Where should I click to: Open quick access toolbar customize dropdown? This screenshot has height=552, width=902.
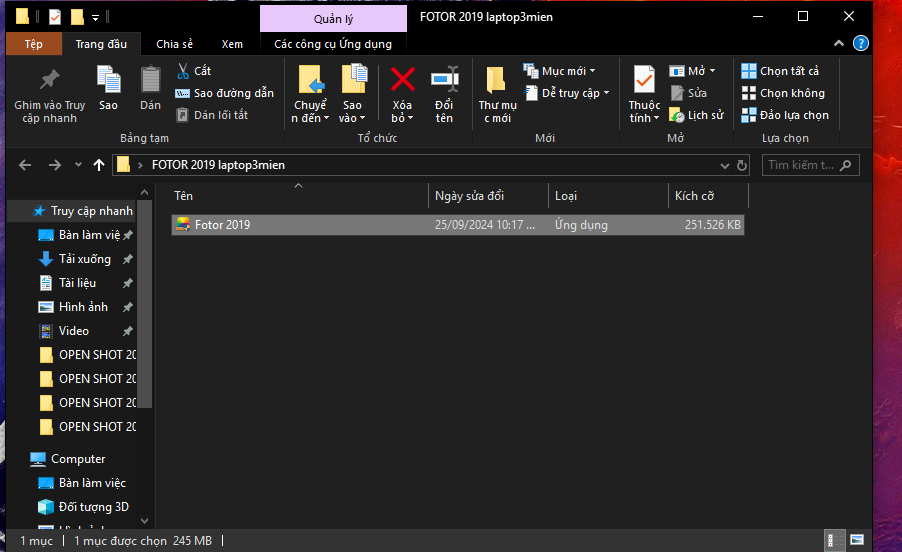pyautogui.click(x=95, y=18)
